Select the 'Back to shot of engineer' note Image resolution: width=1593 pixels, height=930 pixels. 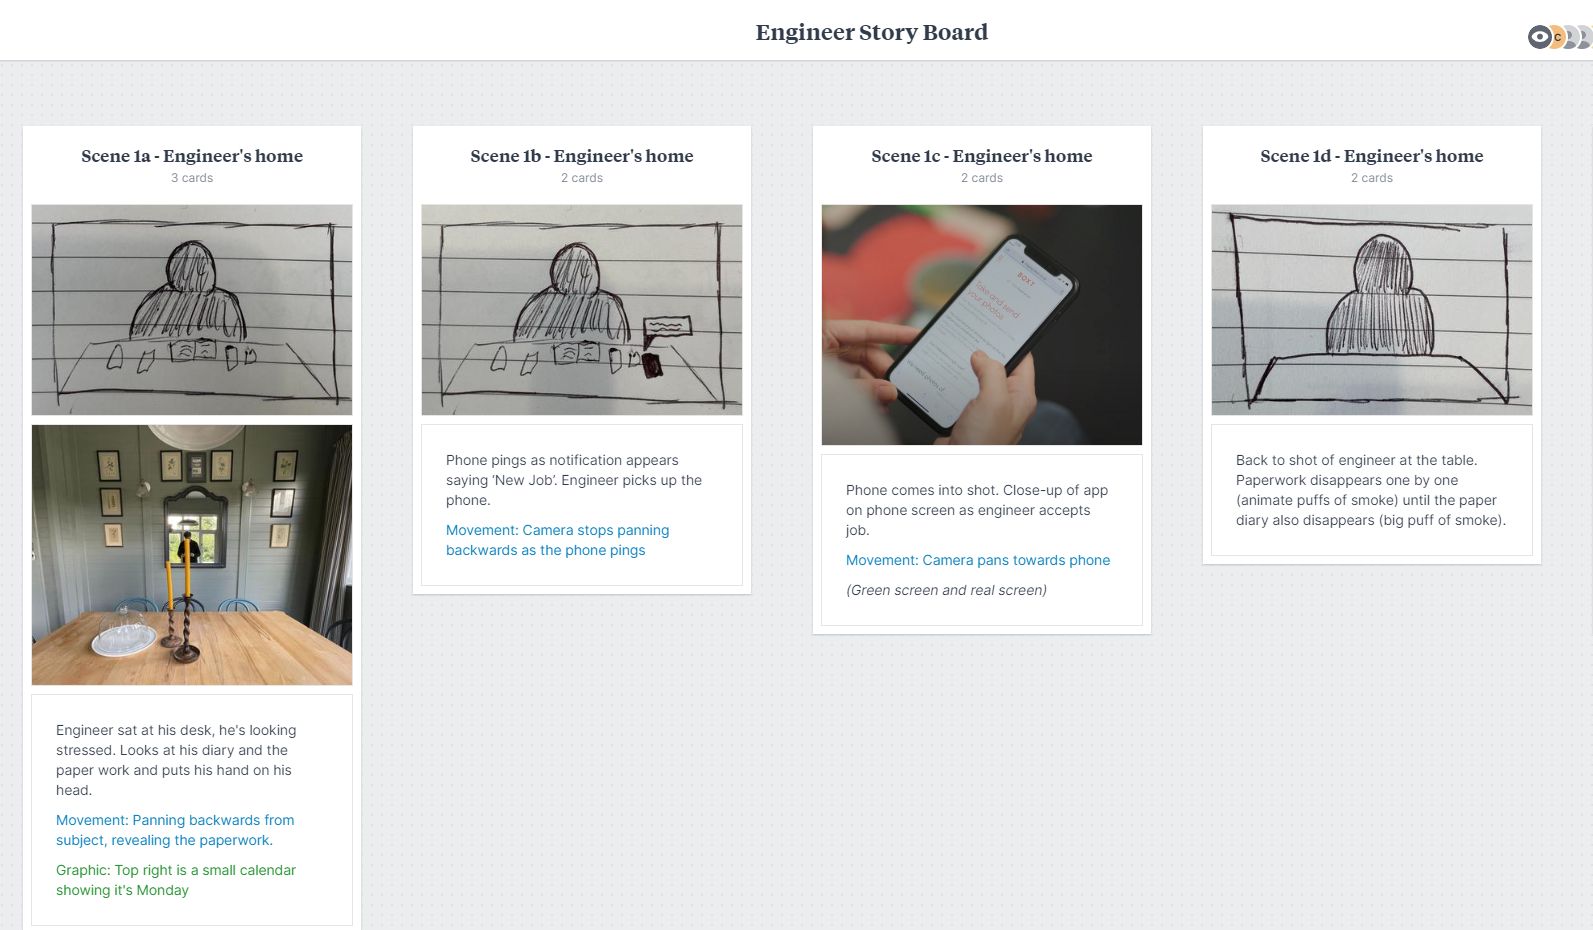coord(1370,490)
